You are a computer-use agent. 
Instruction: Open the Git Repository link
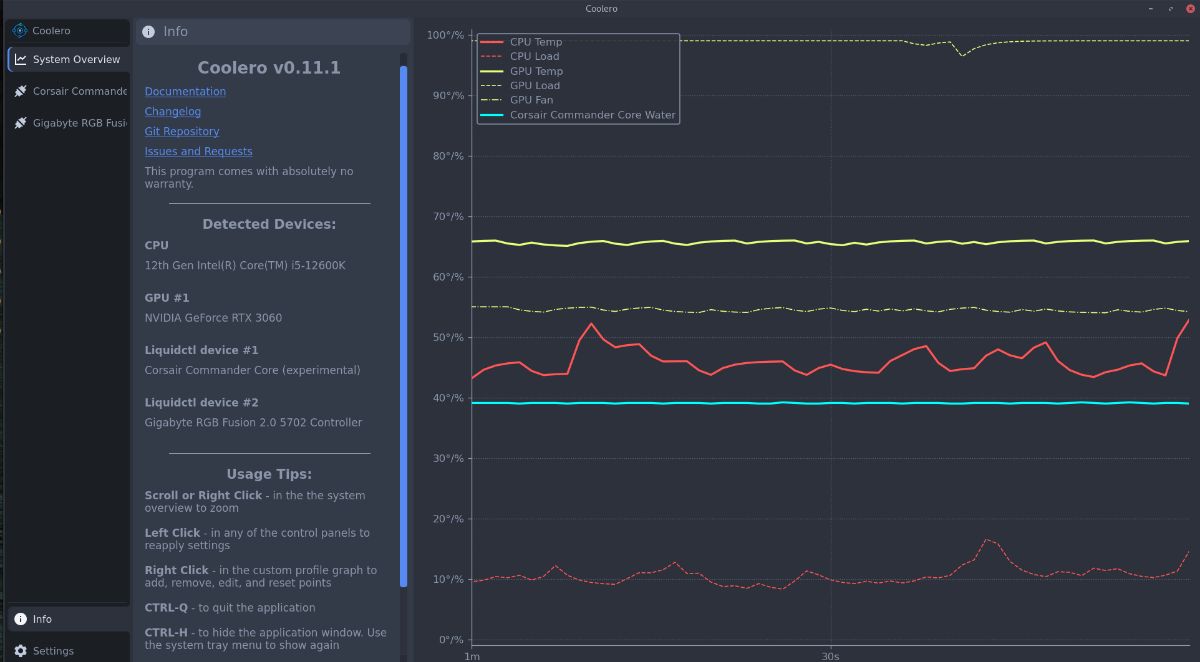tap(182, 131)
